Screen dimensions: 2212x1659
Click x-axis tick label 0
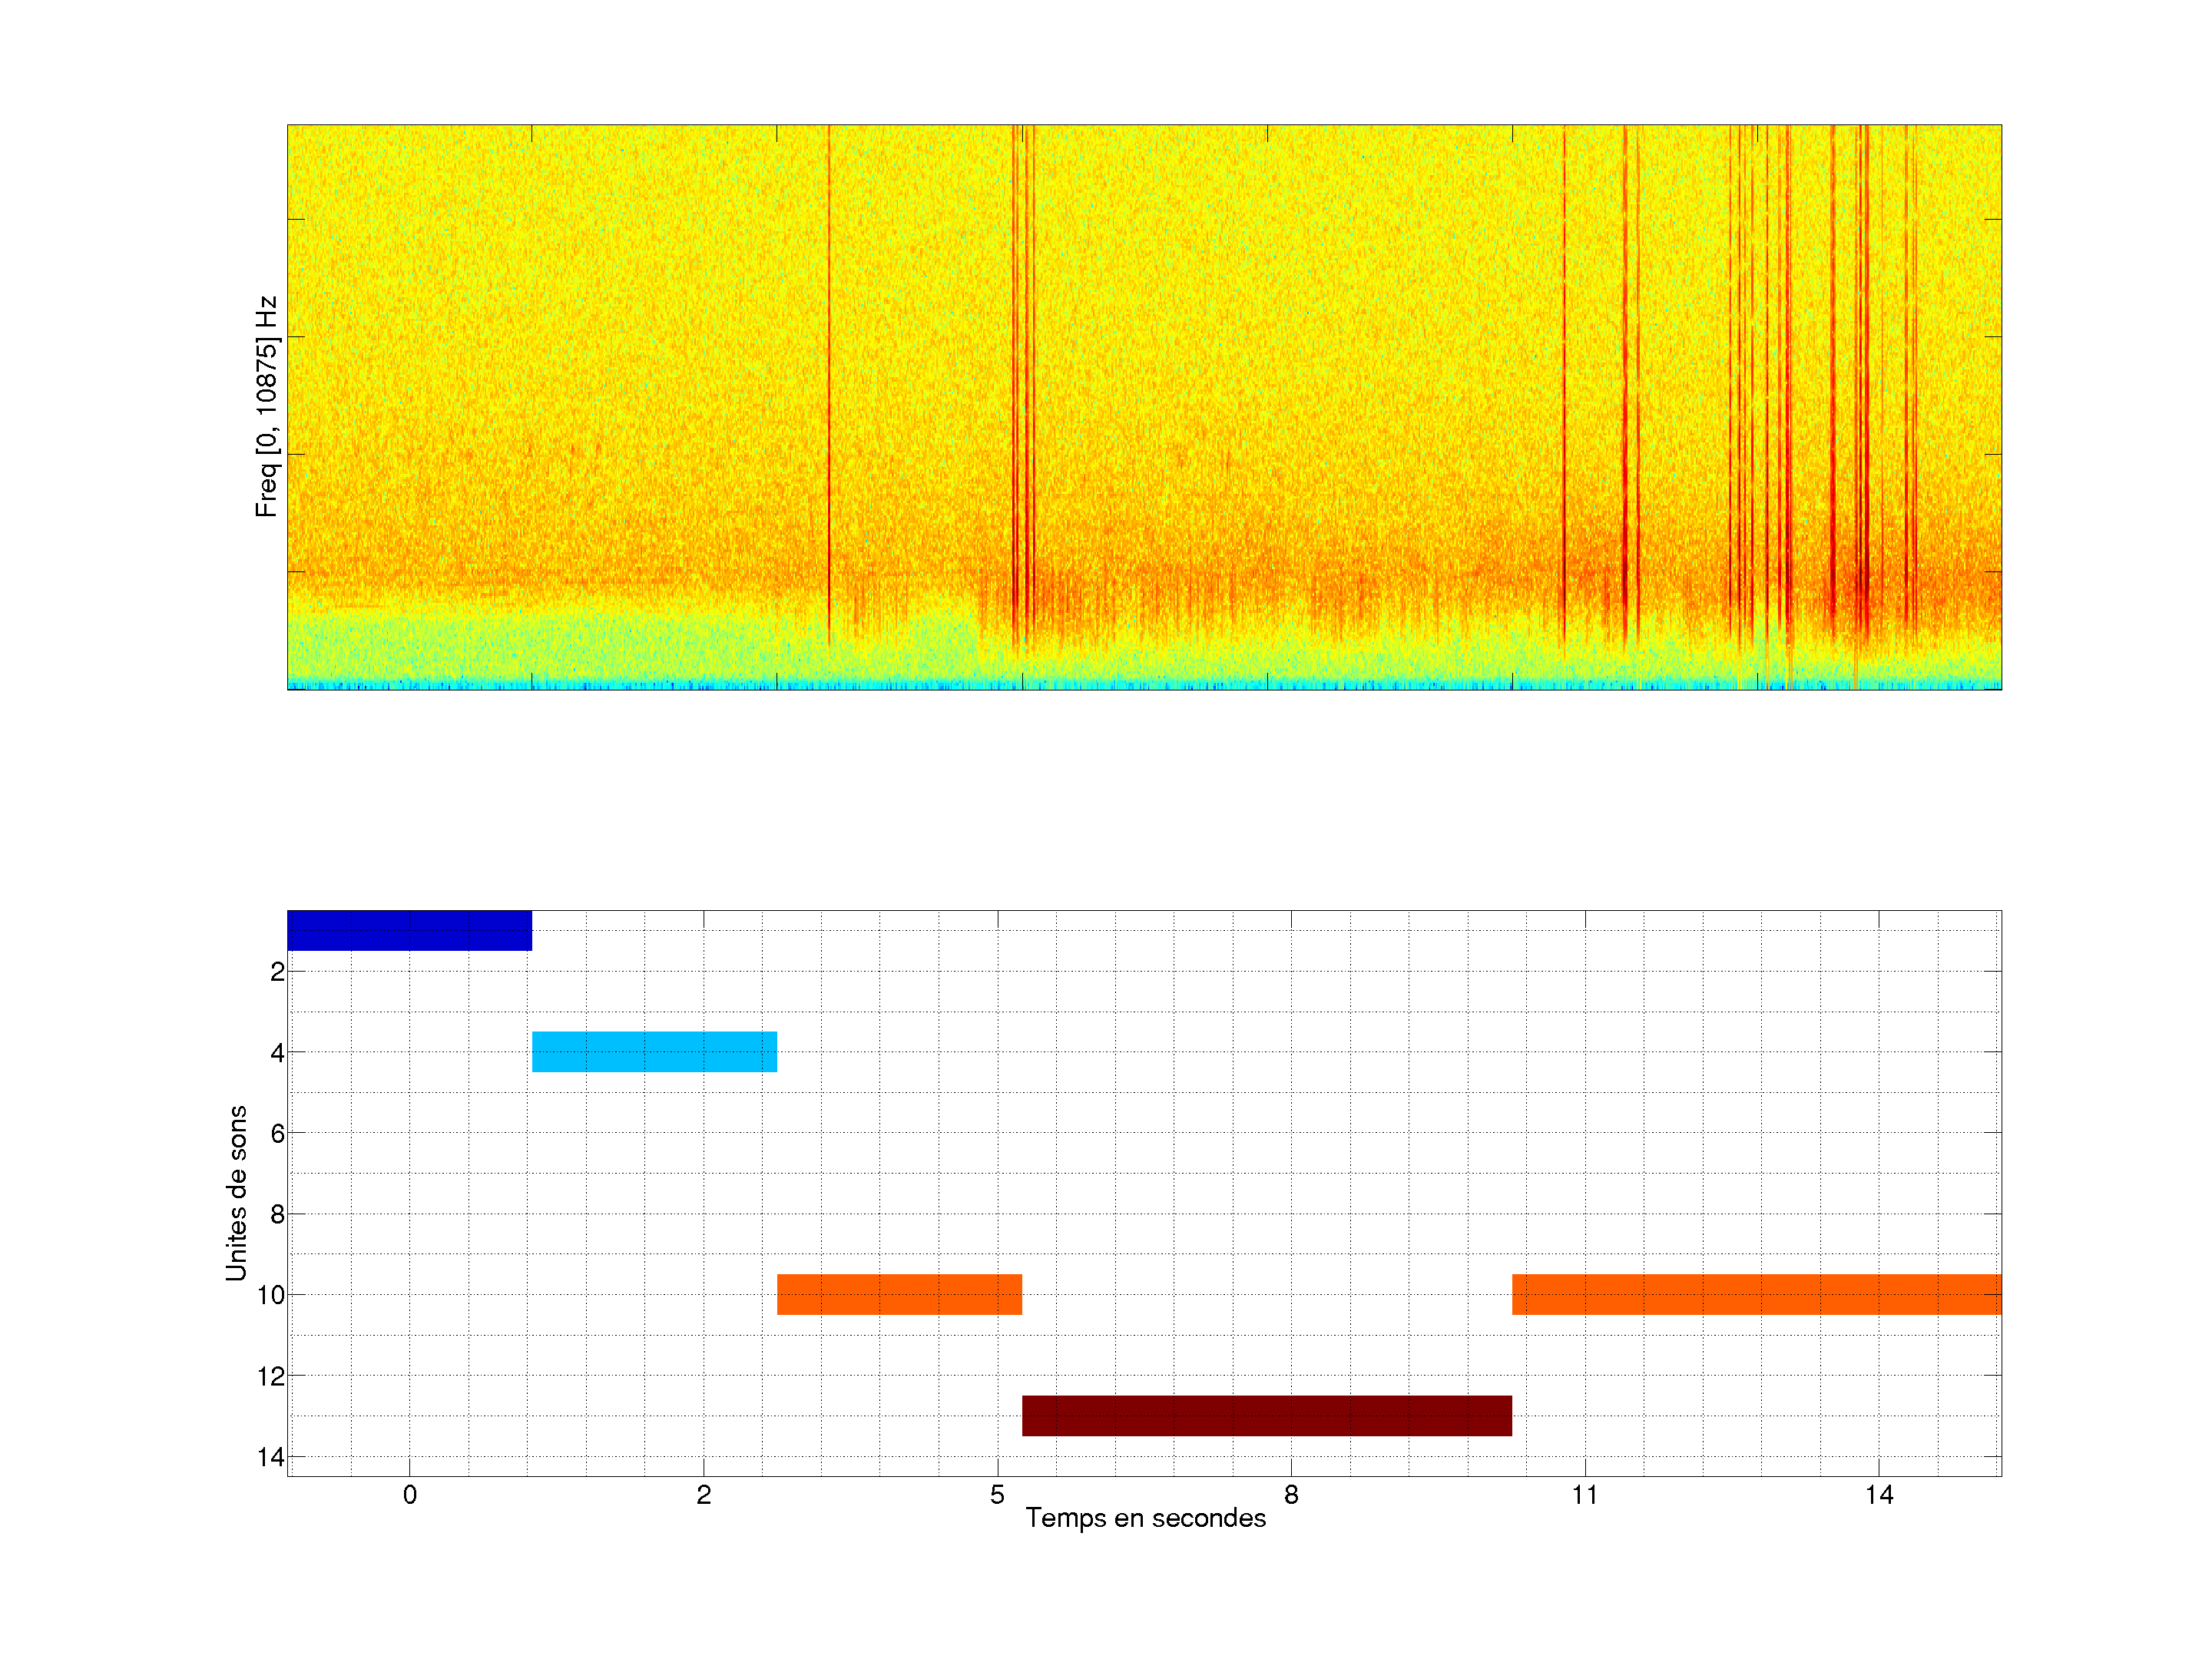[x=409, y=1495]
